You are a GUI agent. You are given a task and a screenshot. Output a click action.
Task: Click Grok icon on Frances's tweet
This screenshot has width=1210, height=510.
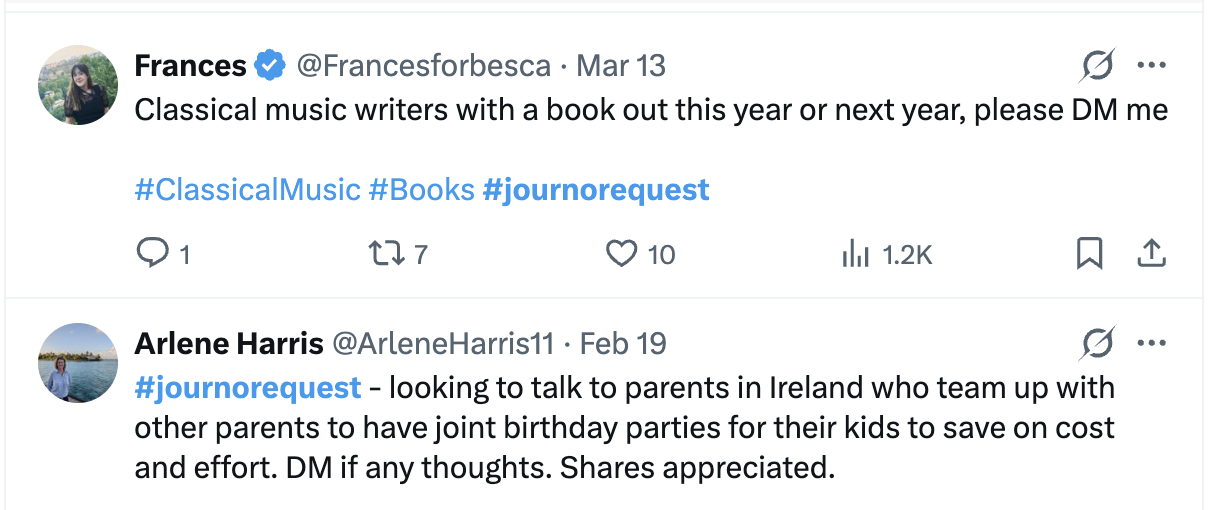(x=1097, y=67)
